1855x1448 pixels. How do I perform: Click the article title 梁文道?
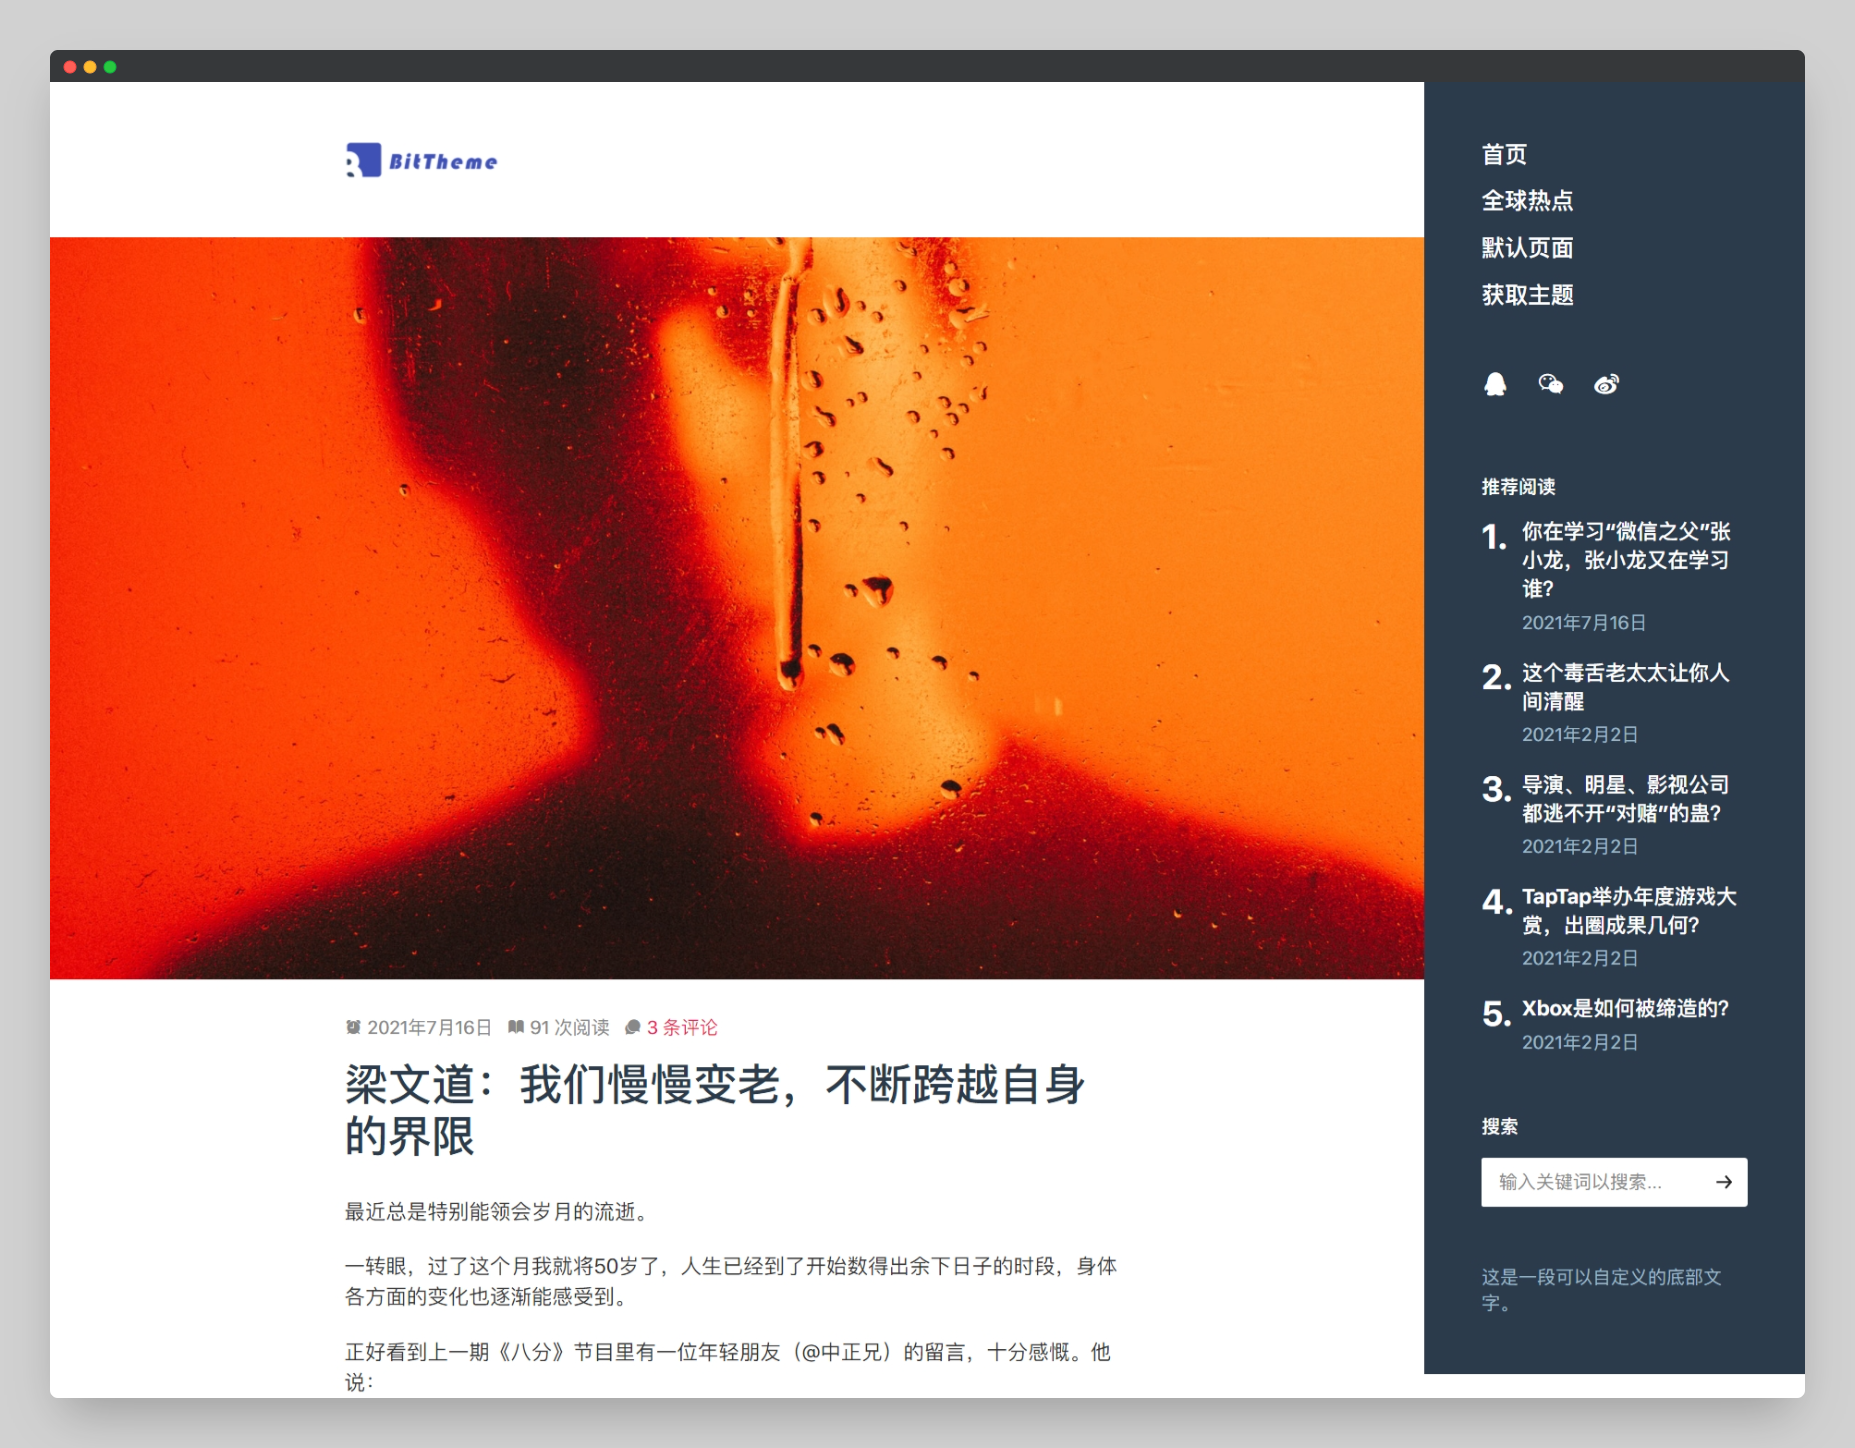(x=715, y=1110)
